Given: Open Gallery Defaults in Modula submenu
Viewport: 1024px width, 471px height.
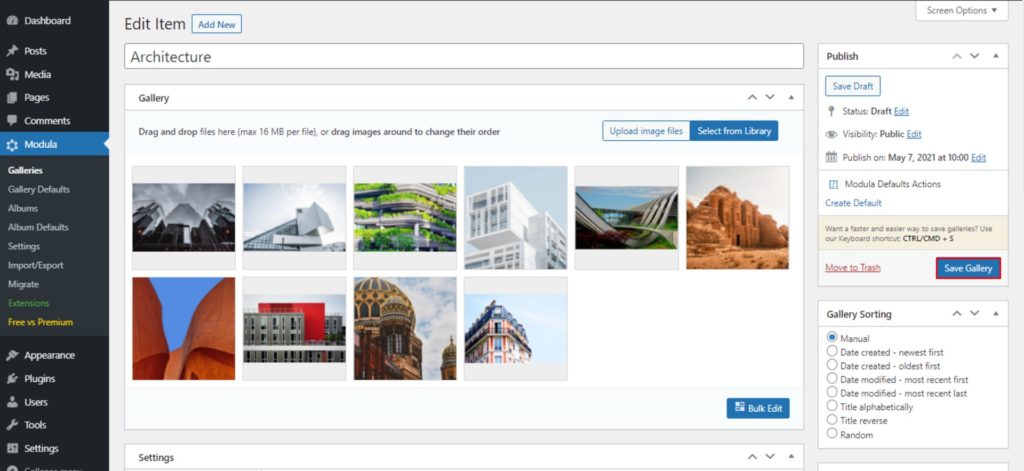Looking at the screenshot, I should 38,189.
